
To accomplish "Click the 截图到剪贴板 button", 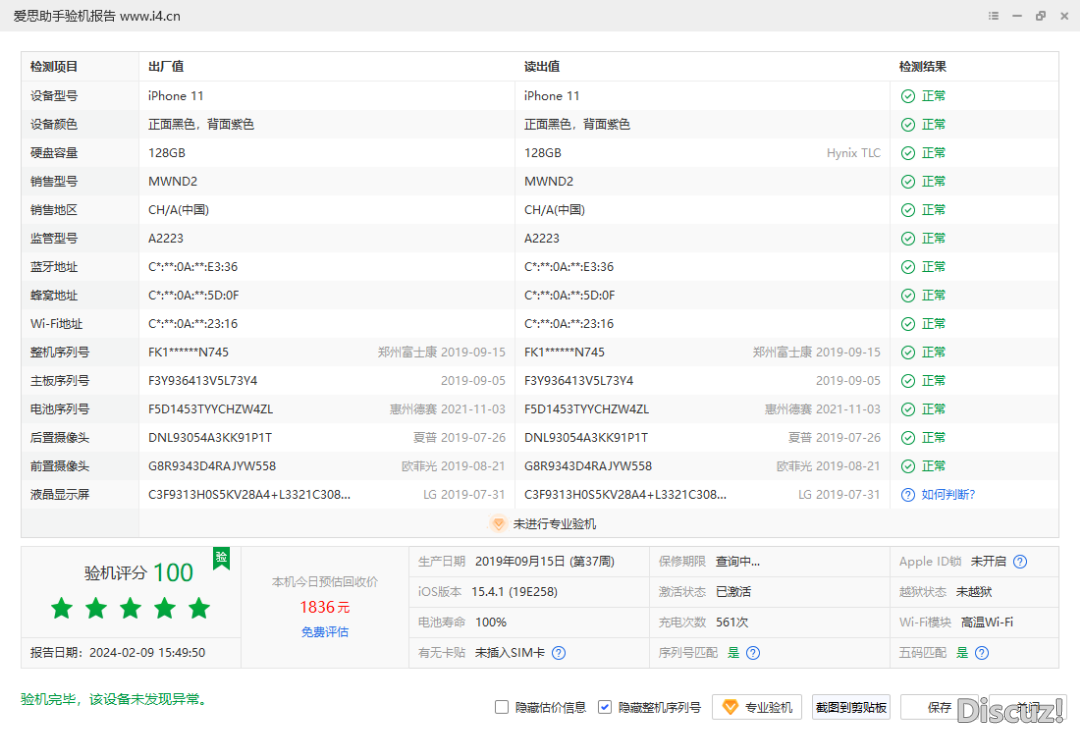I will 851,707.
